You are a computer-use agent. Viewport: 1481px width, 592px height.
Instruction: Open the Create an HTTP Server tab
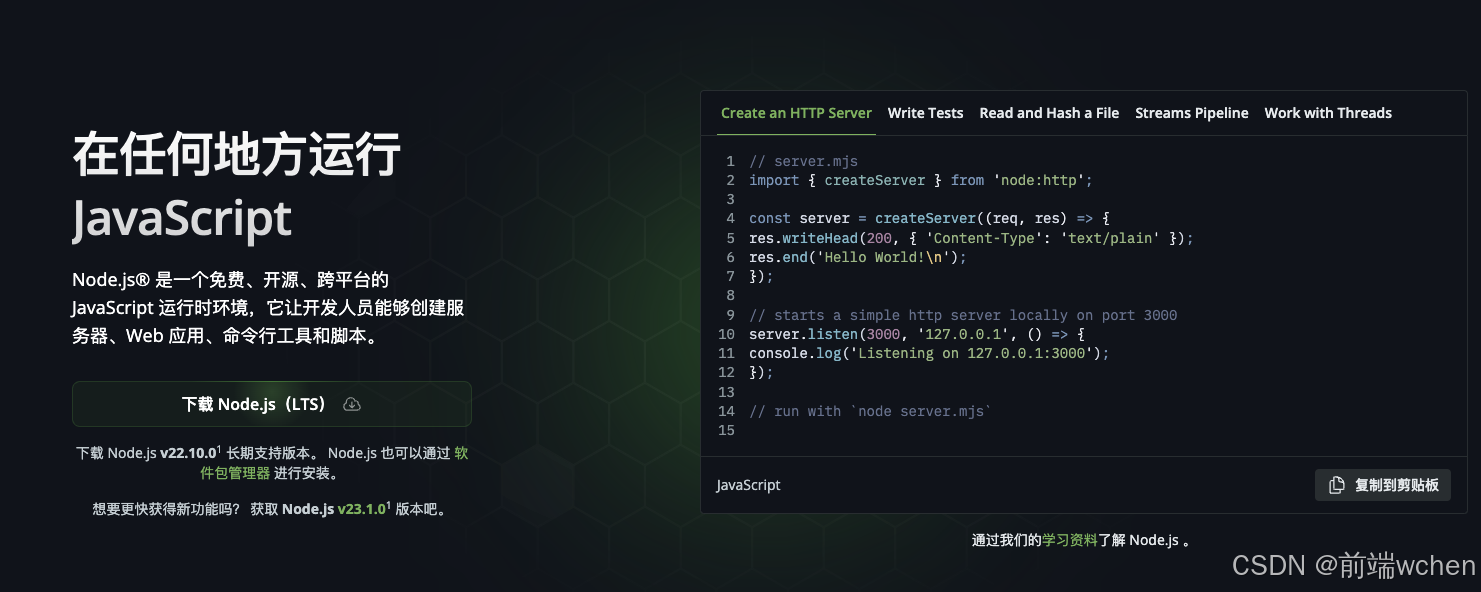(796, 113)
